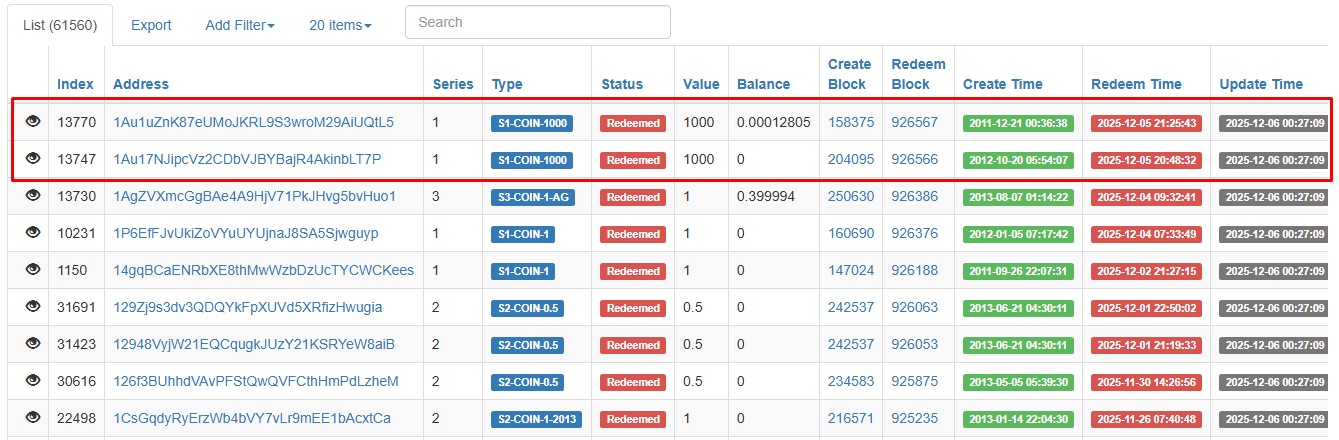The height and width of the screenshot is (440, 1339).
Task: Click redeem time 2025-12-05 20:48:32
Action: (x=1146, y=160)
